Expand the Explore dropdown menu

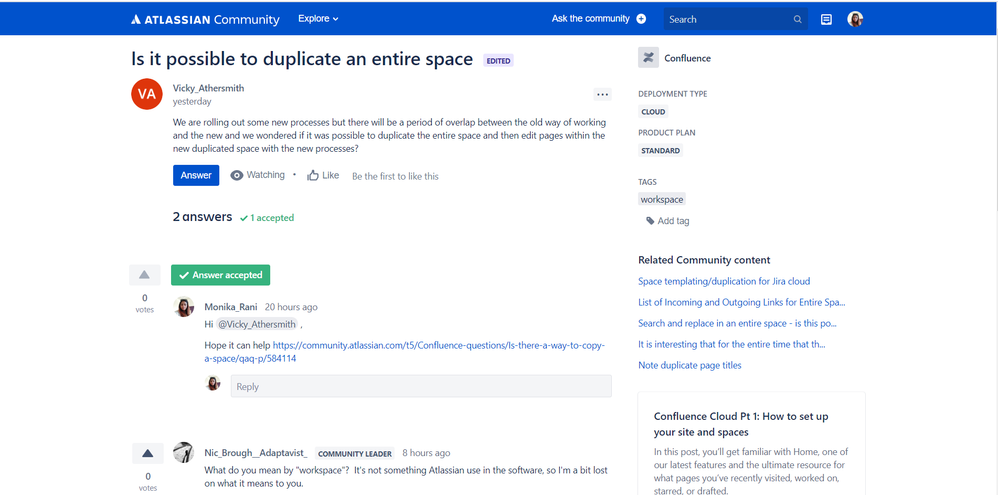click(x=318, y=18)
